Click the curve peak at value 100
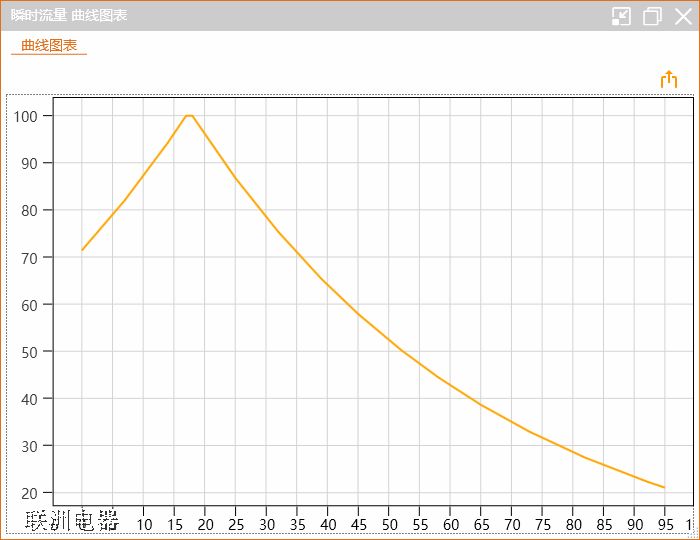 [188, 116]
